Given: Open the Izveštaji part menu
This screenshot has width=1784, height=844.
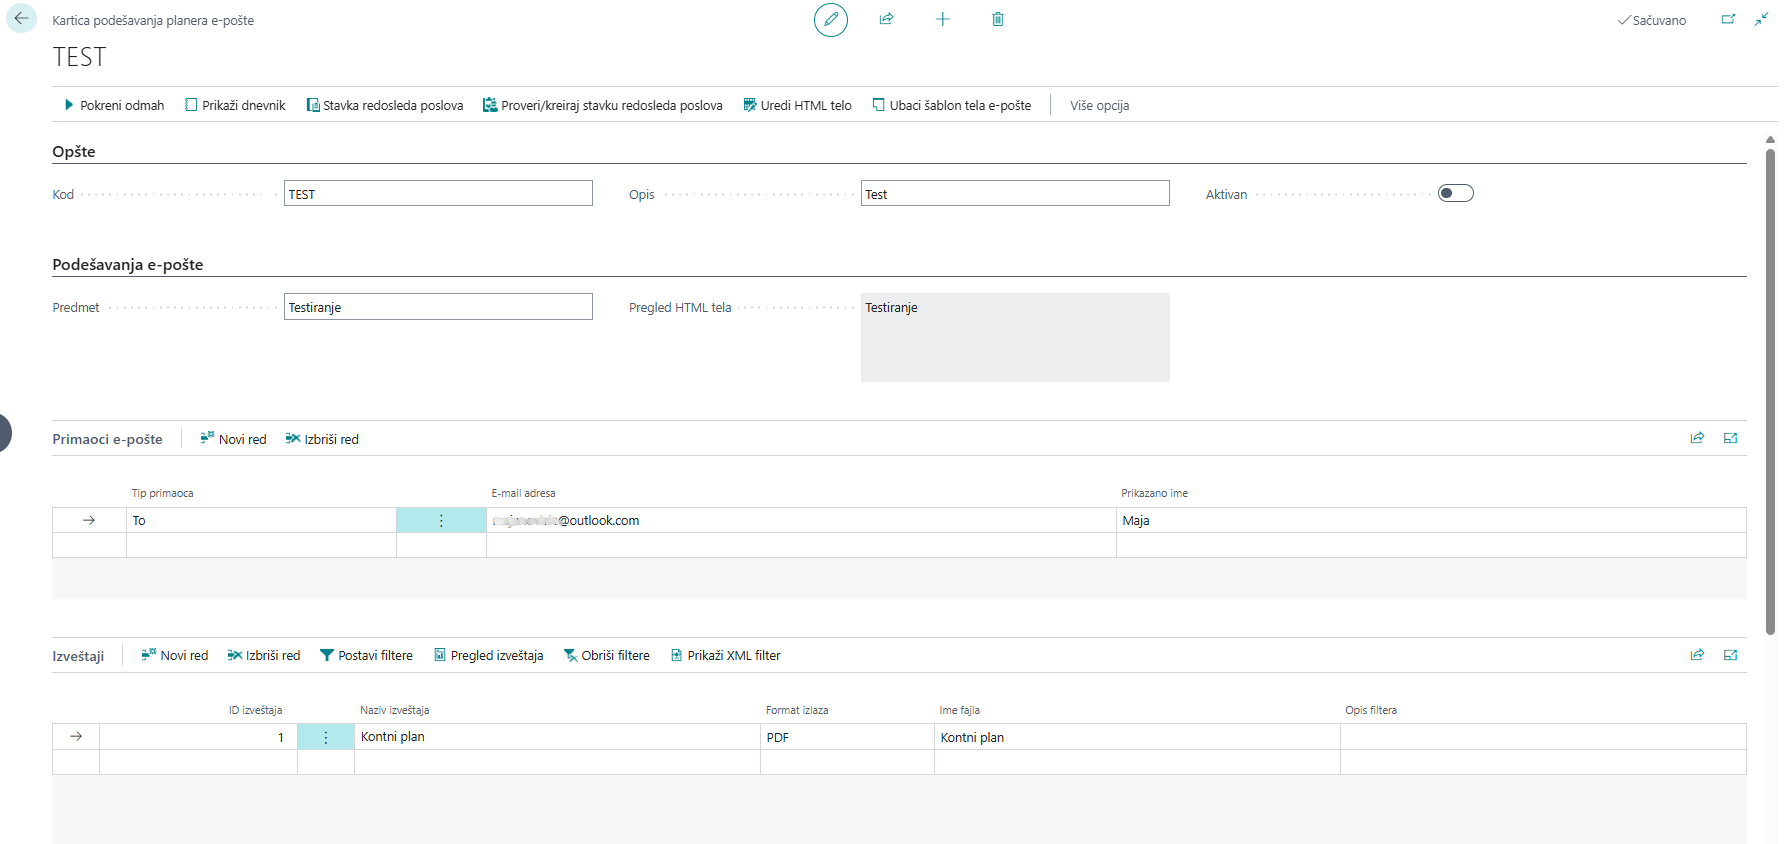Looking at the screenshot, I should (x=78, y=656).
